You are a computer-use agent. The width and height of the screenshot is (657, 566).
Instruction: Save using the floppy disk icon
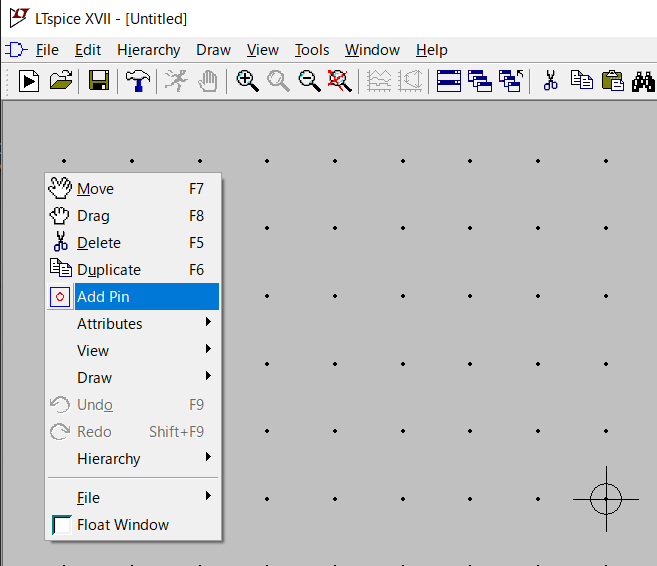pos(99,81)
